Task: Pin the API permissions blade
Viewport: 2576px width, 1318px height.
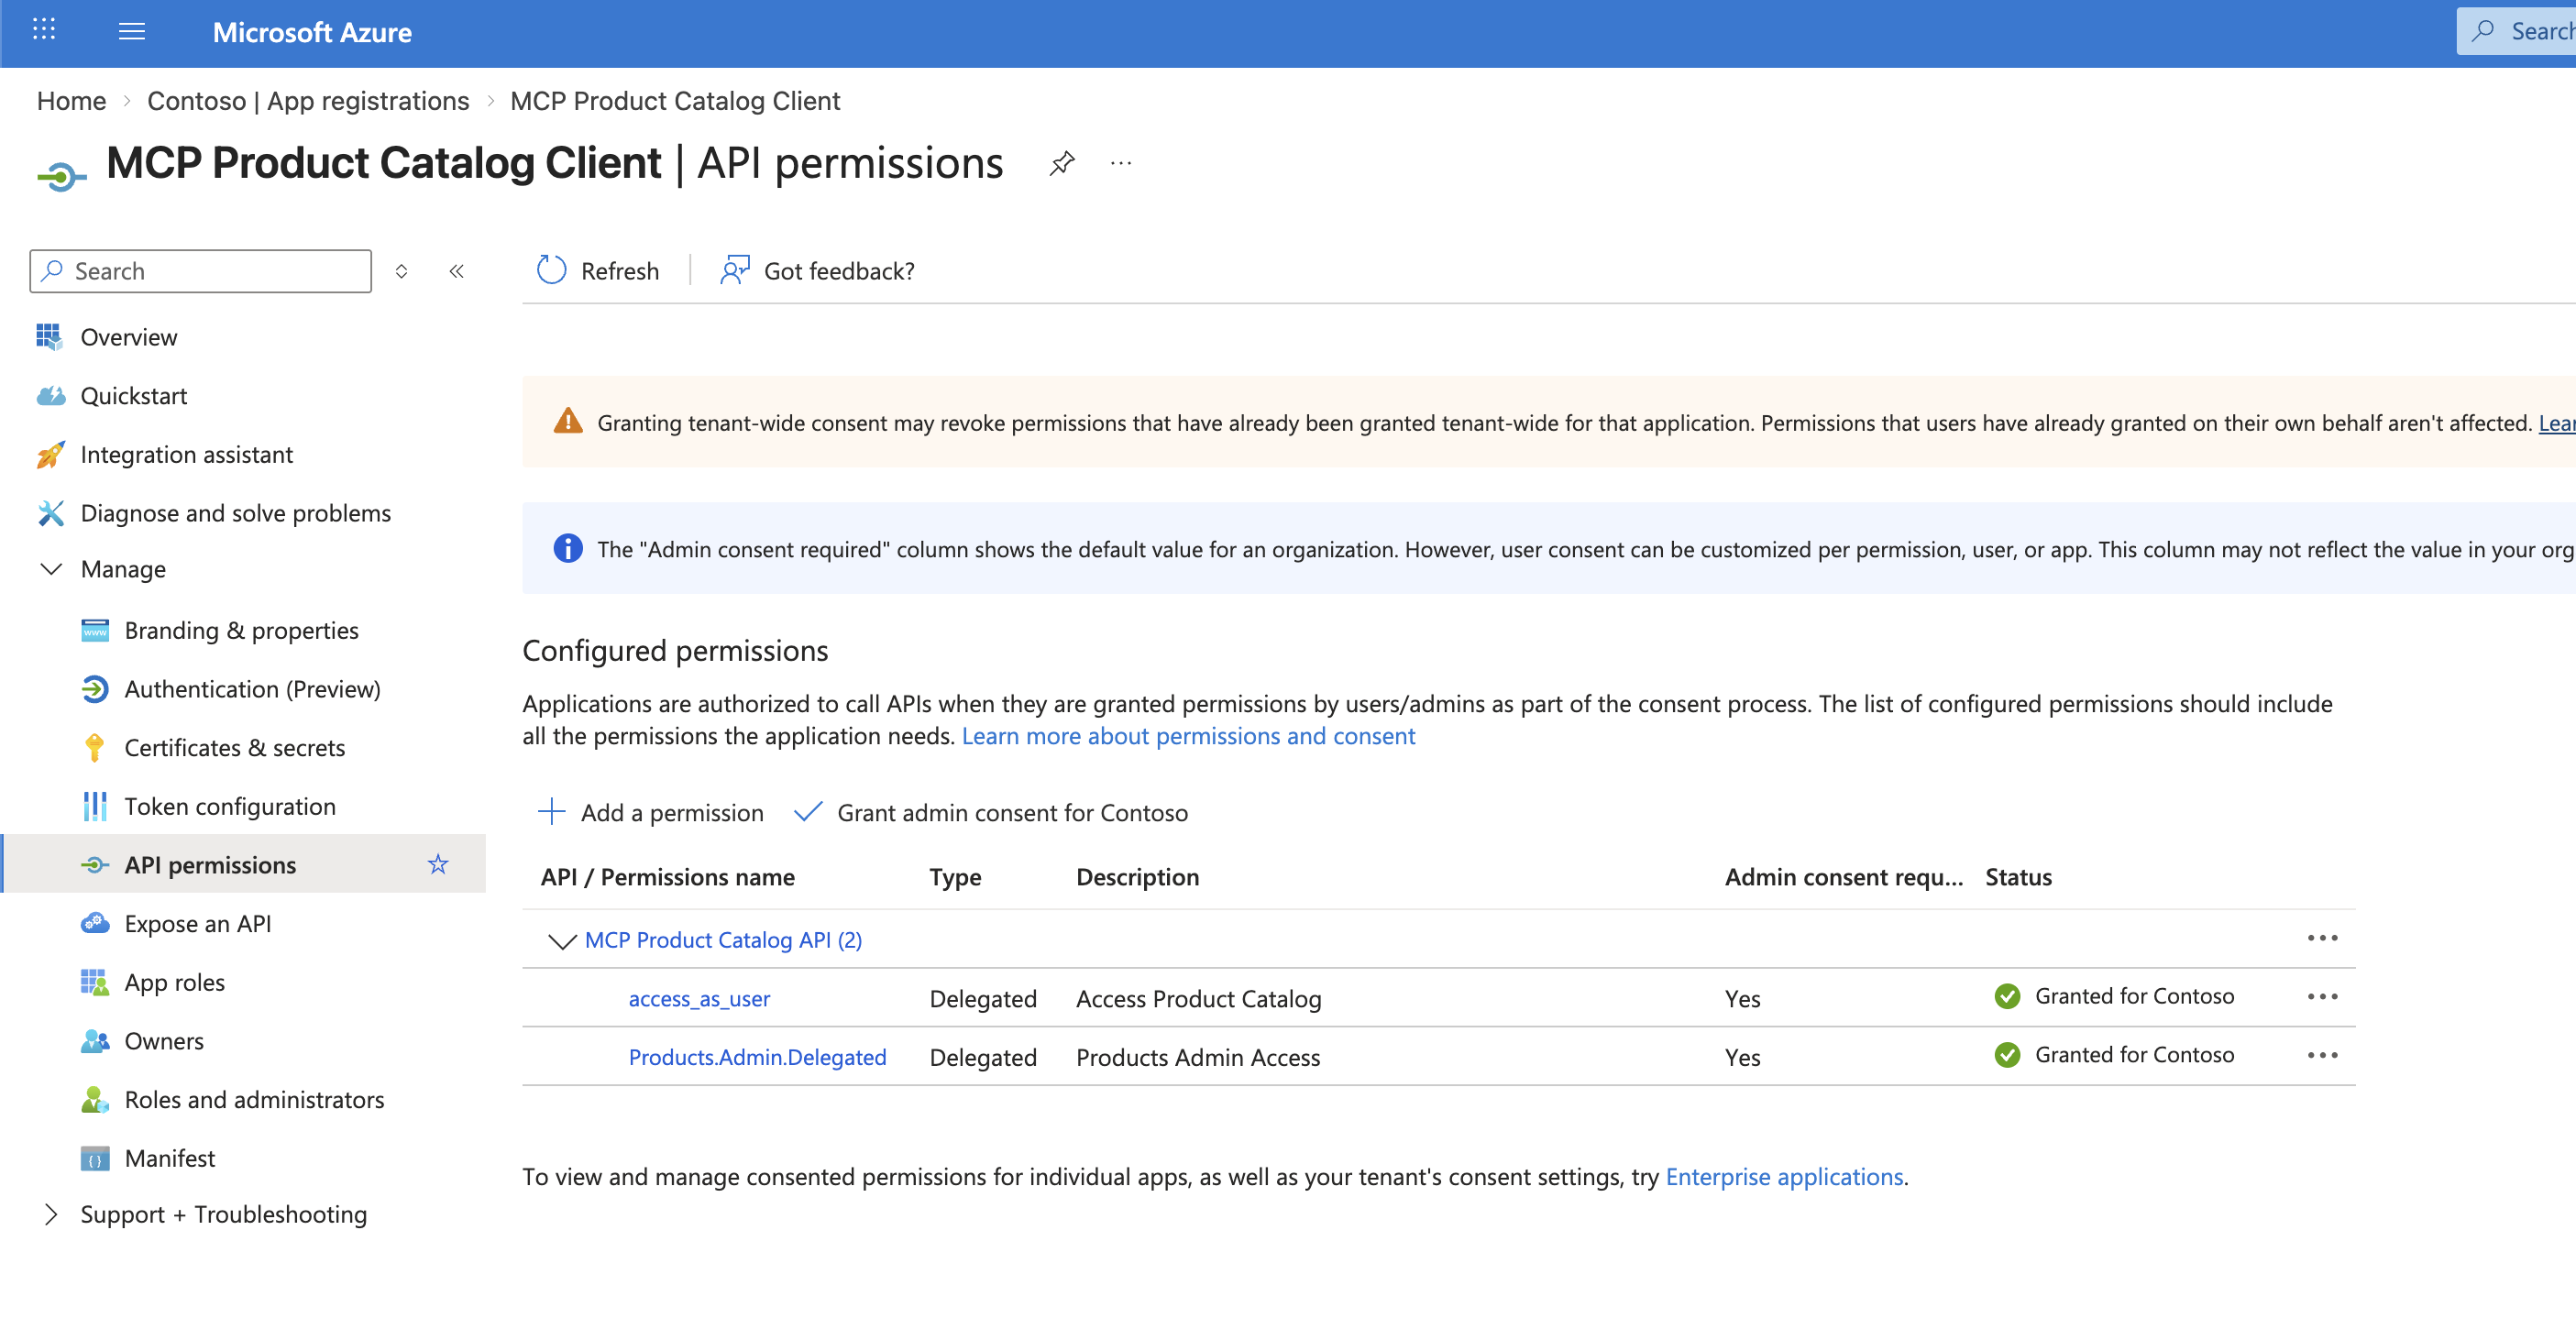Action: pyautogui.click(x=1062, y=163)
